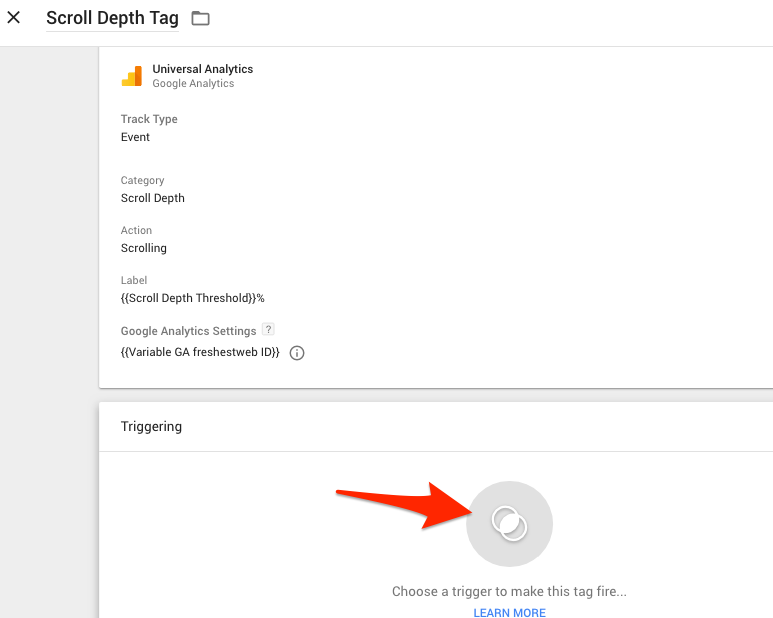
Task: Click the Triggering section header
Action: tap(151, 426)
